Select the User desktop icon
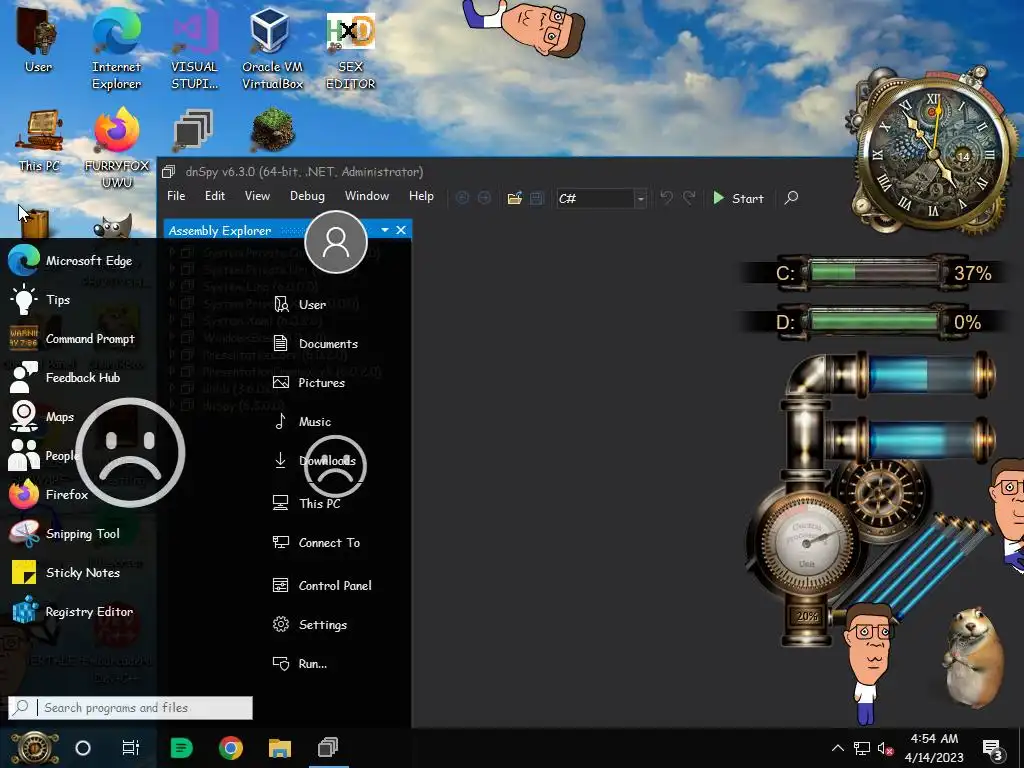 [38, 40]
